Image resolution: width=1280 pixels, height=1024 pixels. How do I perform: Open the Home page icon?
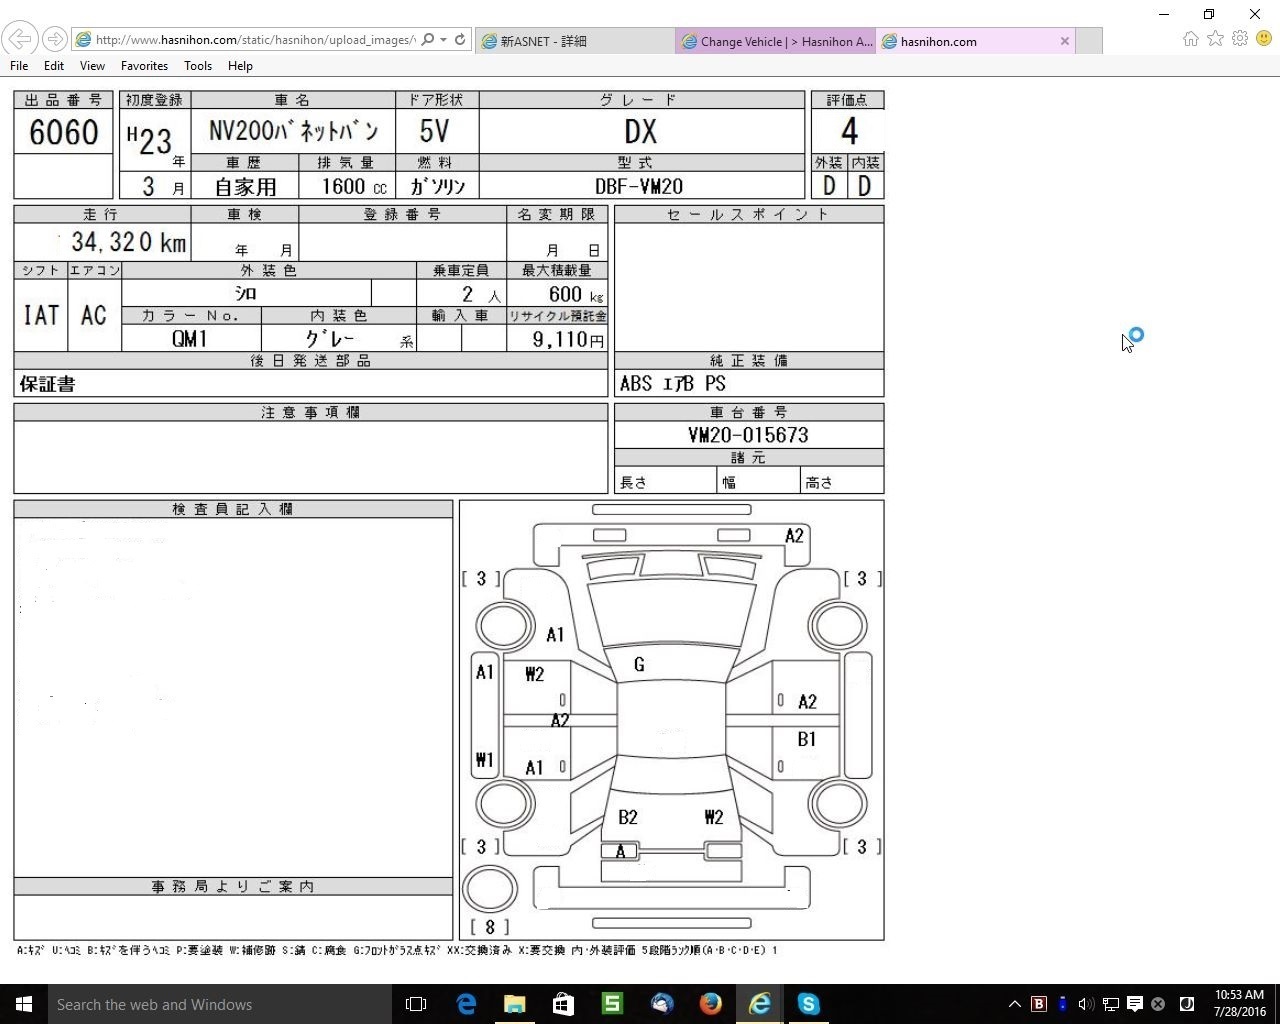[x=1190, y=39]
